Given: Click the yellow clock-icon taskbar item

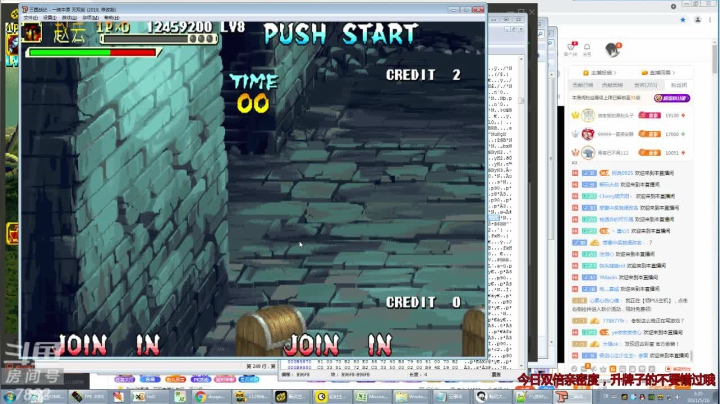Looking at the screenshot, I should coord(332,396).
